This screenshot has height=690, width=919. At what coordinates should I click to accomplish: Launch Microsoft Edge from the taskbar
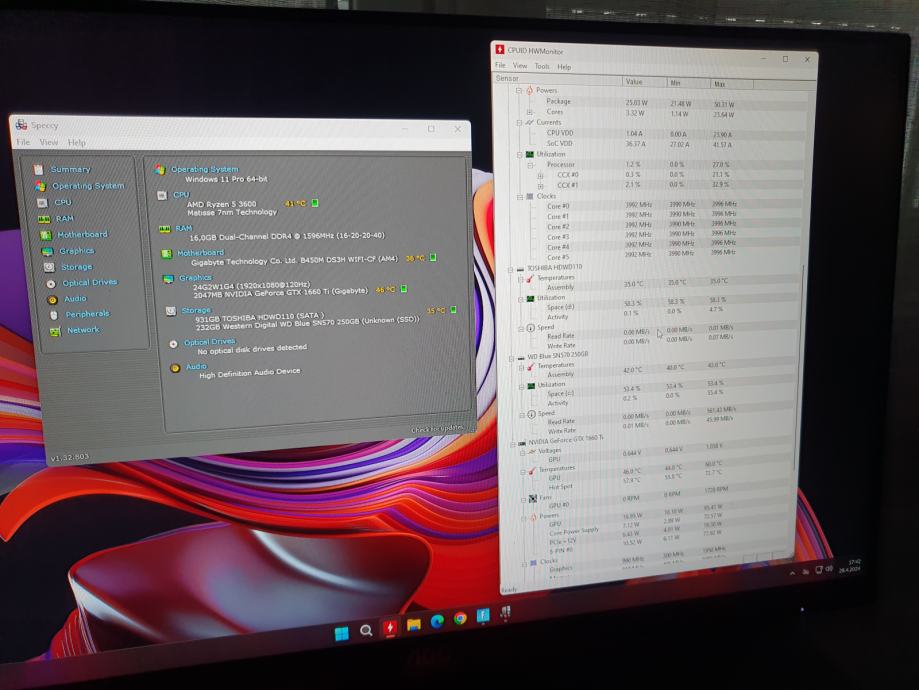coord(437,621)
